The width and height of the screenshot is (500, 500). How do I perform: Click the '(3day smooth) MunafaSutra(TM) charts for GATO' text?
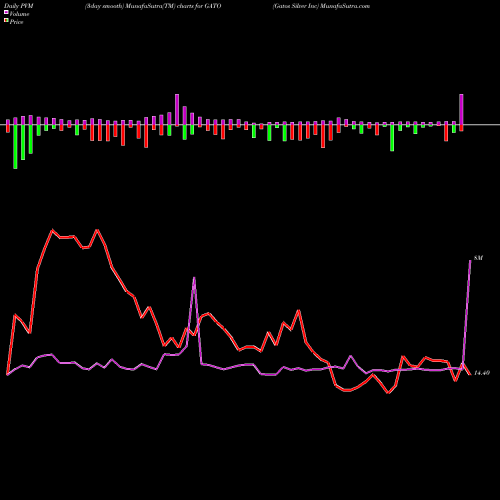153,6
